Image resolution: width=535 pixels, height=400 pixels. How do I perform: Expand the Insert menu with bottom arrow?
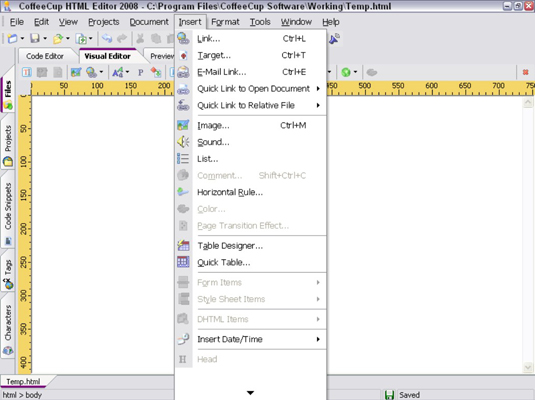coord(250,393)
